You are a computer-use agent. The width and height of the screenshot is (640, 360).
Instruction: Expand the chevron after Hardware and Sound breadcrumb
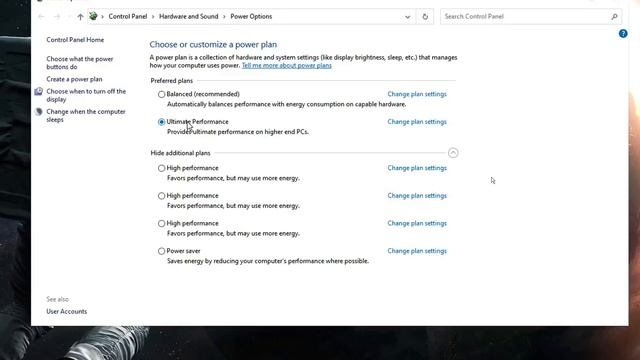224,17
